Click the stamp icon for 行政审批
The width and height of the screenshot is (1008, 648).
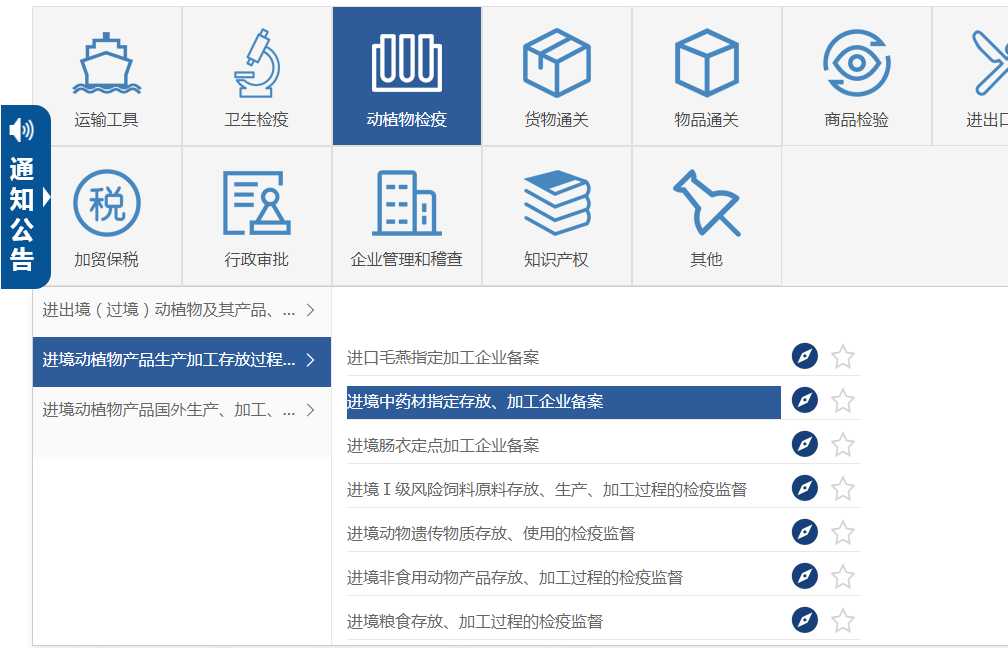click(256, 203)
